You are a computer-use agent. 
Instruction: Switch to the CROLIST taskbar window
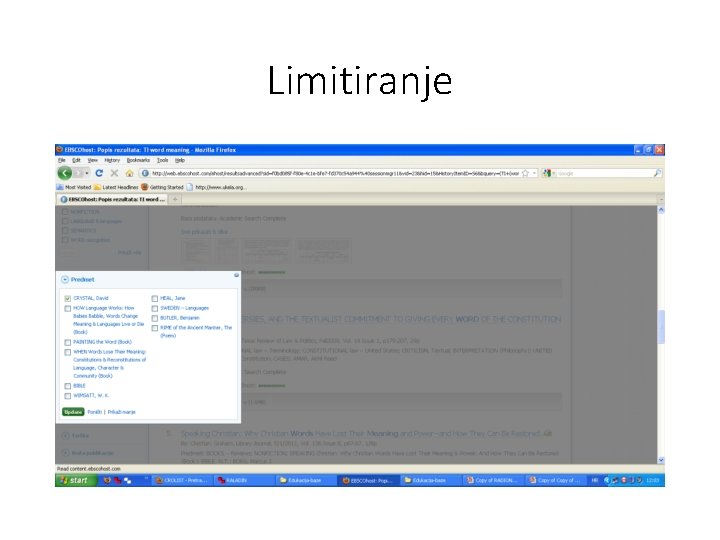181,480
